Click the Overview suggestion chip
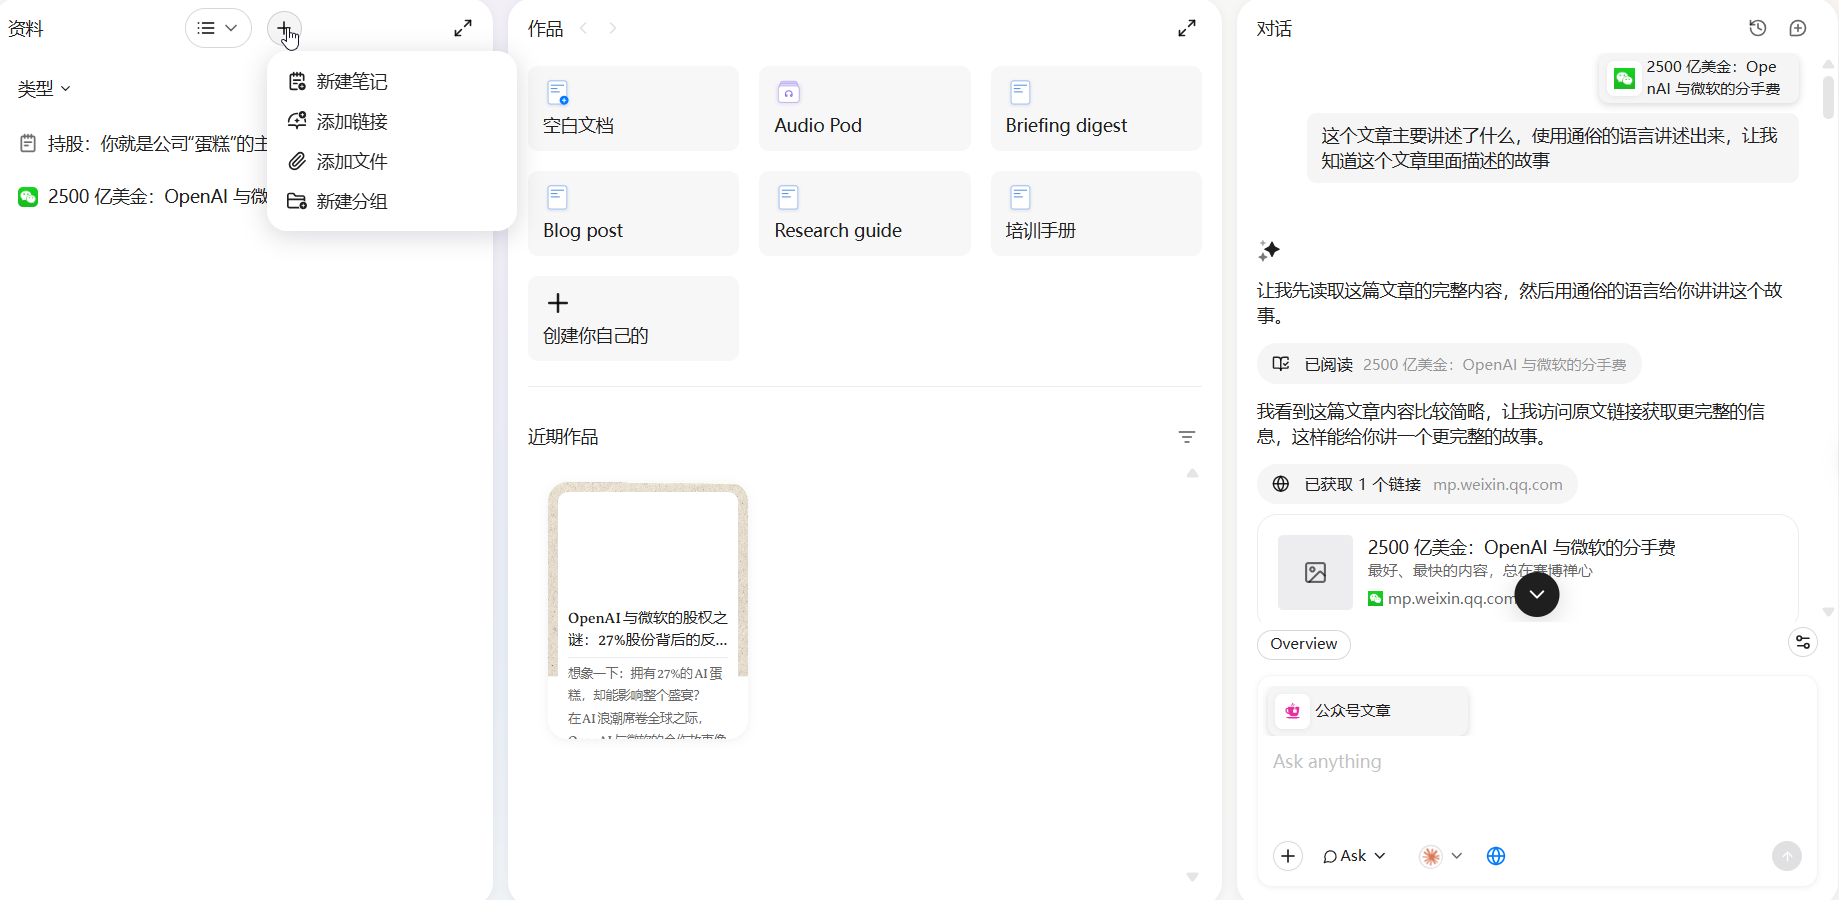 1304,644
